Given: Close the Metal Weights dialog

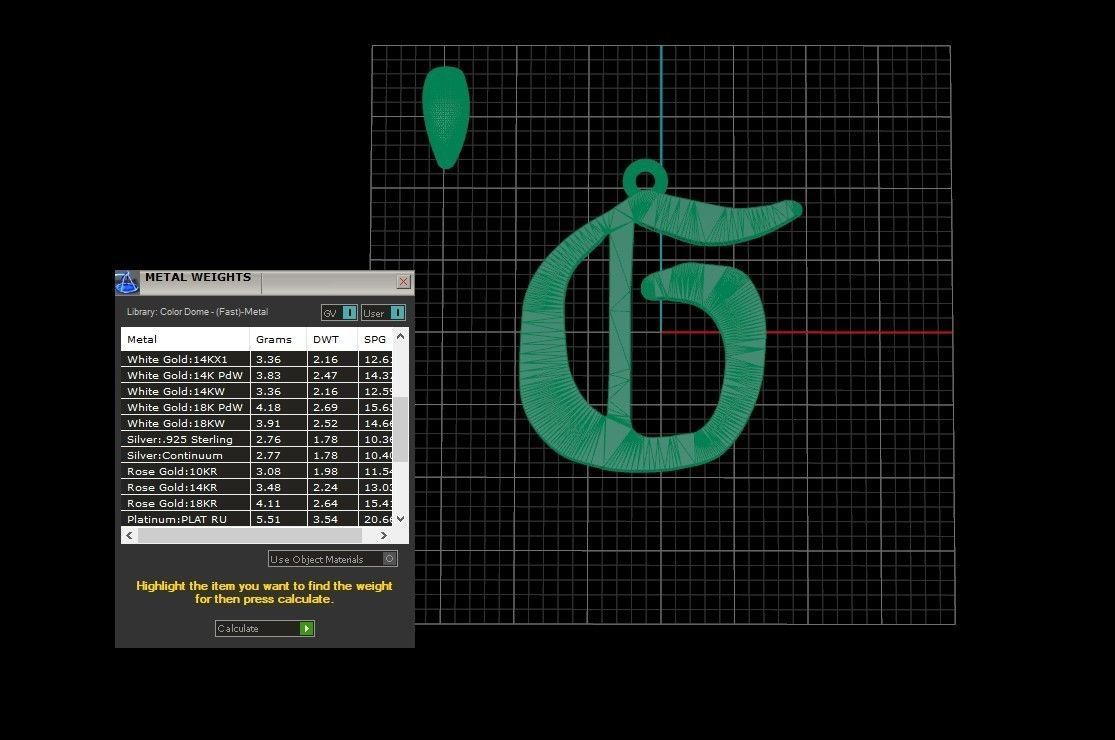Looking at the screenshot, I should click(403, 281).
